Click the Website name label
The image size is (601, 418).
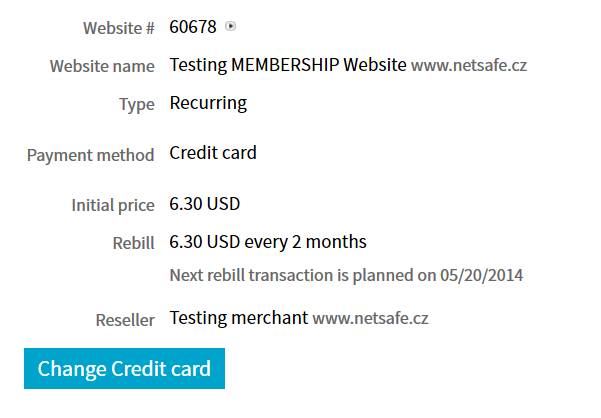[102, 66]
